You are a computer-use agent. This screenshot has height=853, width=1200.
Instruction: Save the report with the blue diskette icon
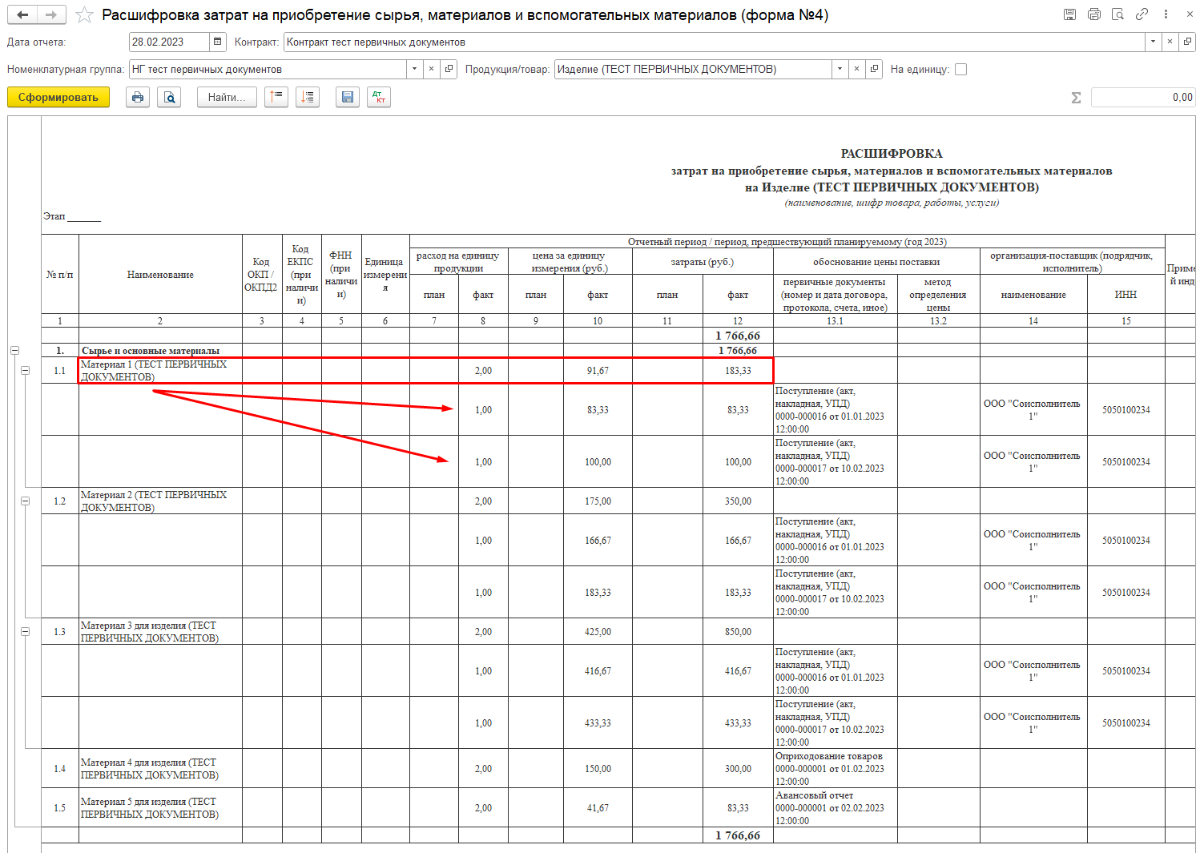[347, 97]
